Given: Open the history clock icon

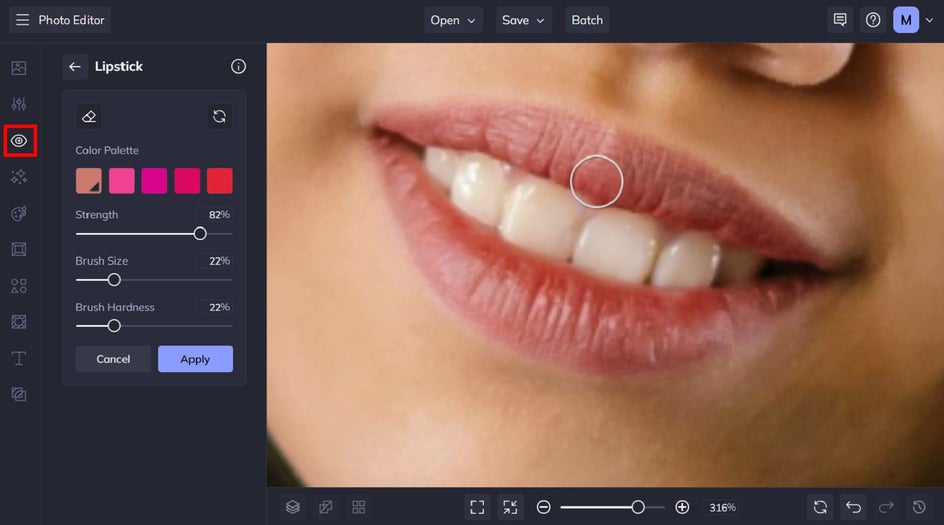Looking at the screenshot, I should 919,508.
